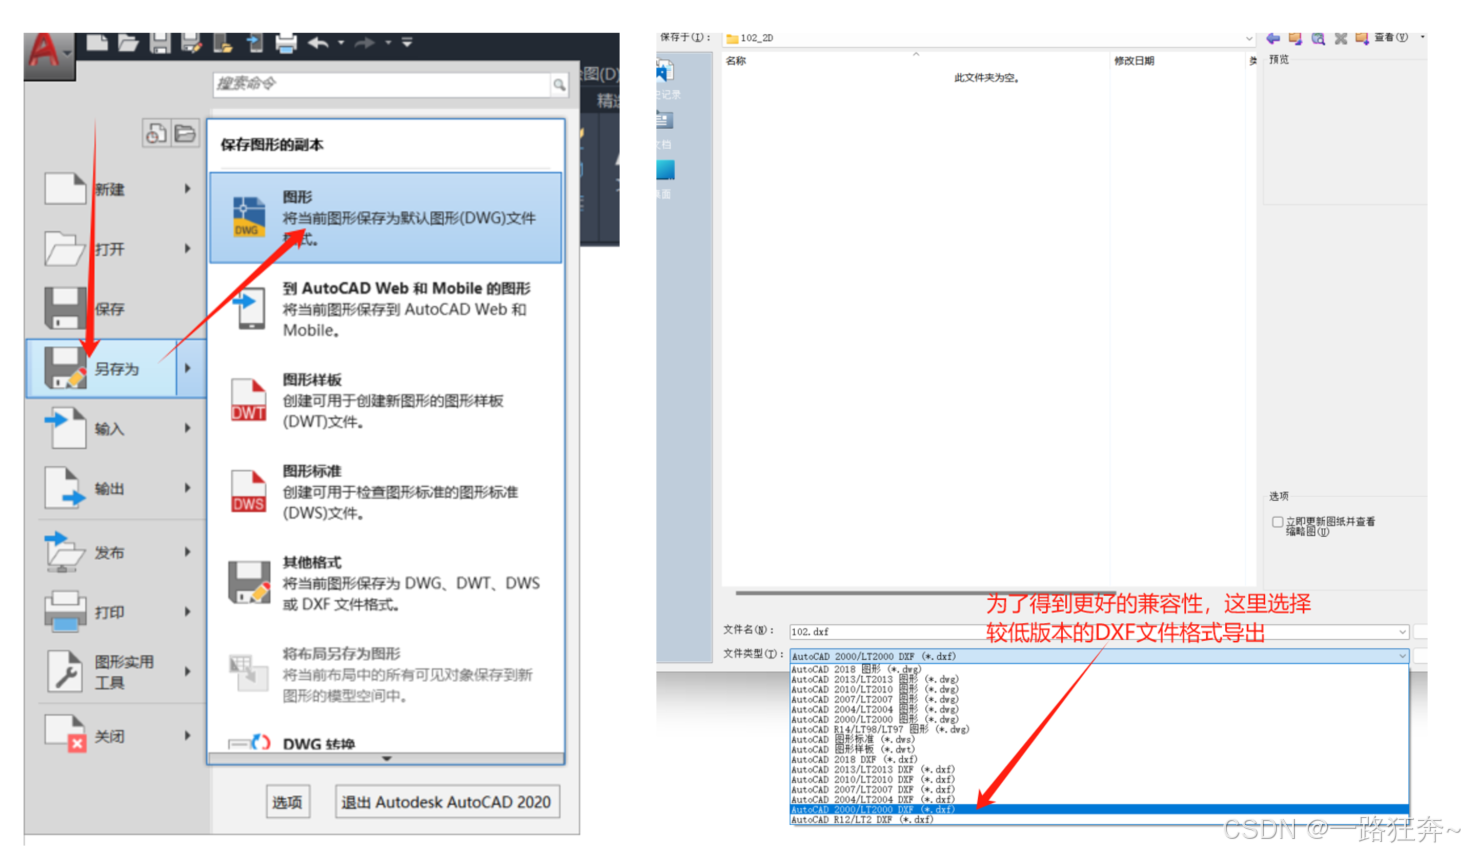Expand the 输入 submenu arrow
This screenshot has width=1465, height=855.
pos(187,429)
